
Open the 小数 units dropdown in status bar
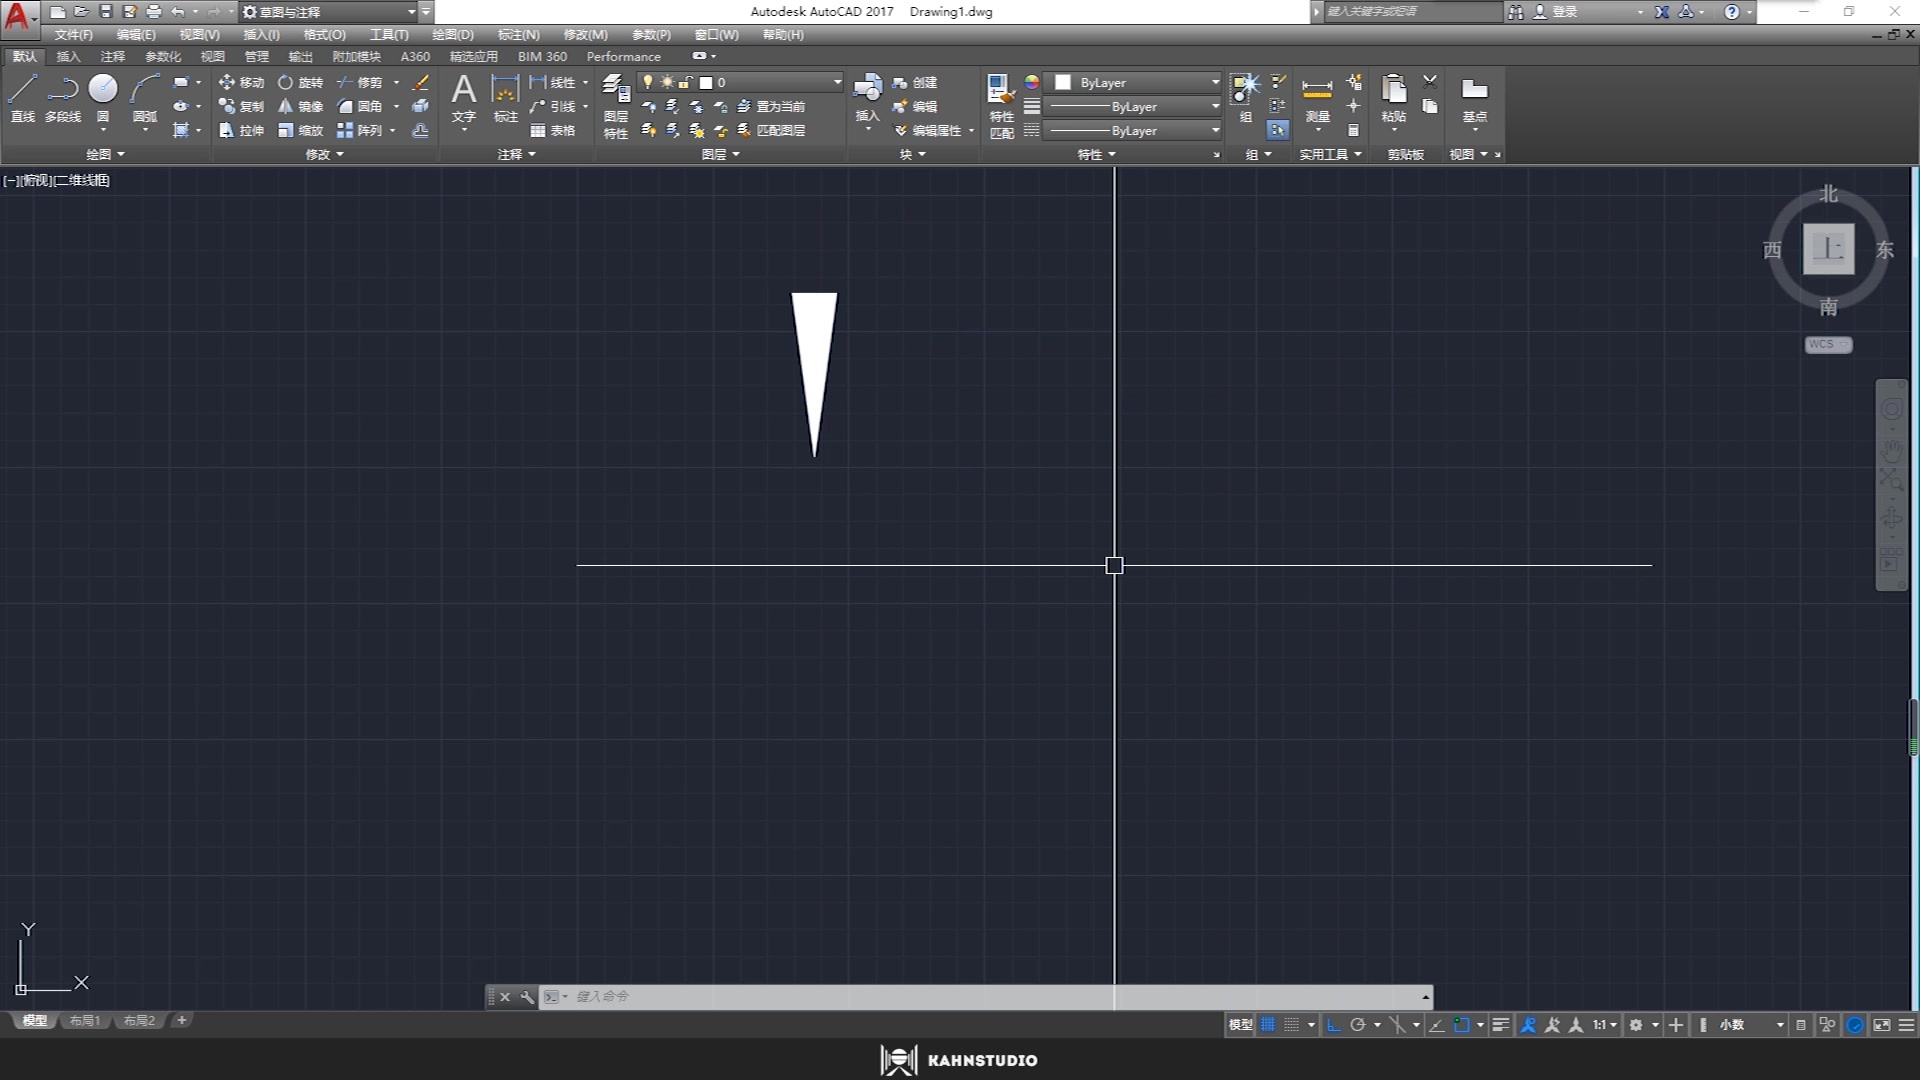(1750, 1025)
